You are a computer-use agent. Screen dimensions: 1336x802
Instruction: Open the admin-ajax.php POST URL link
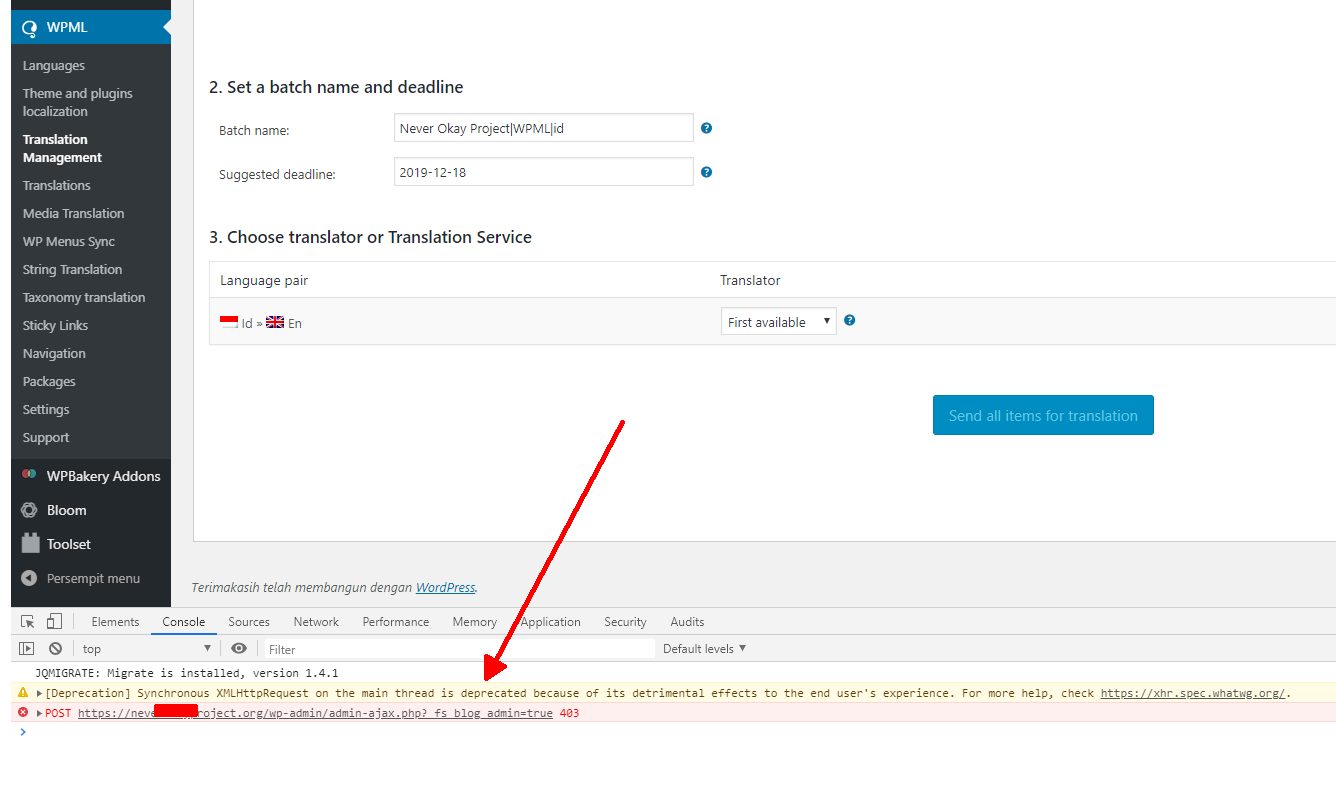click(x=315, y=713)
